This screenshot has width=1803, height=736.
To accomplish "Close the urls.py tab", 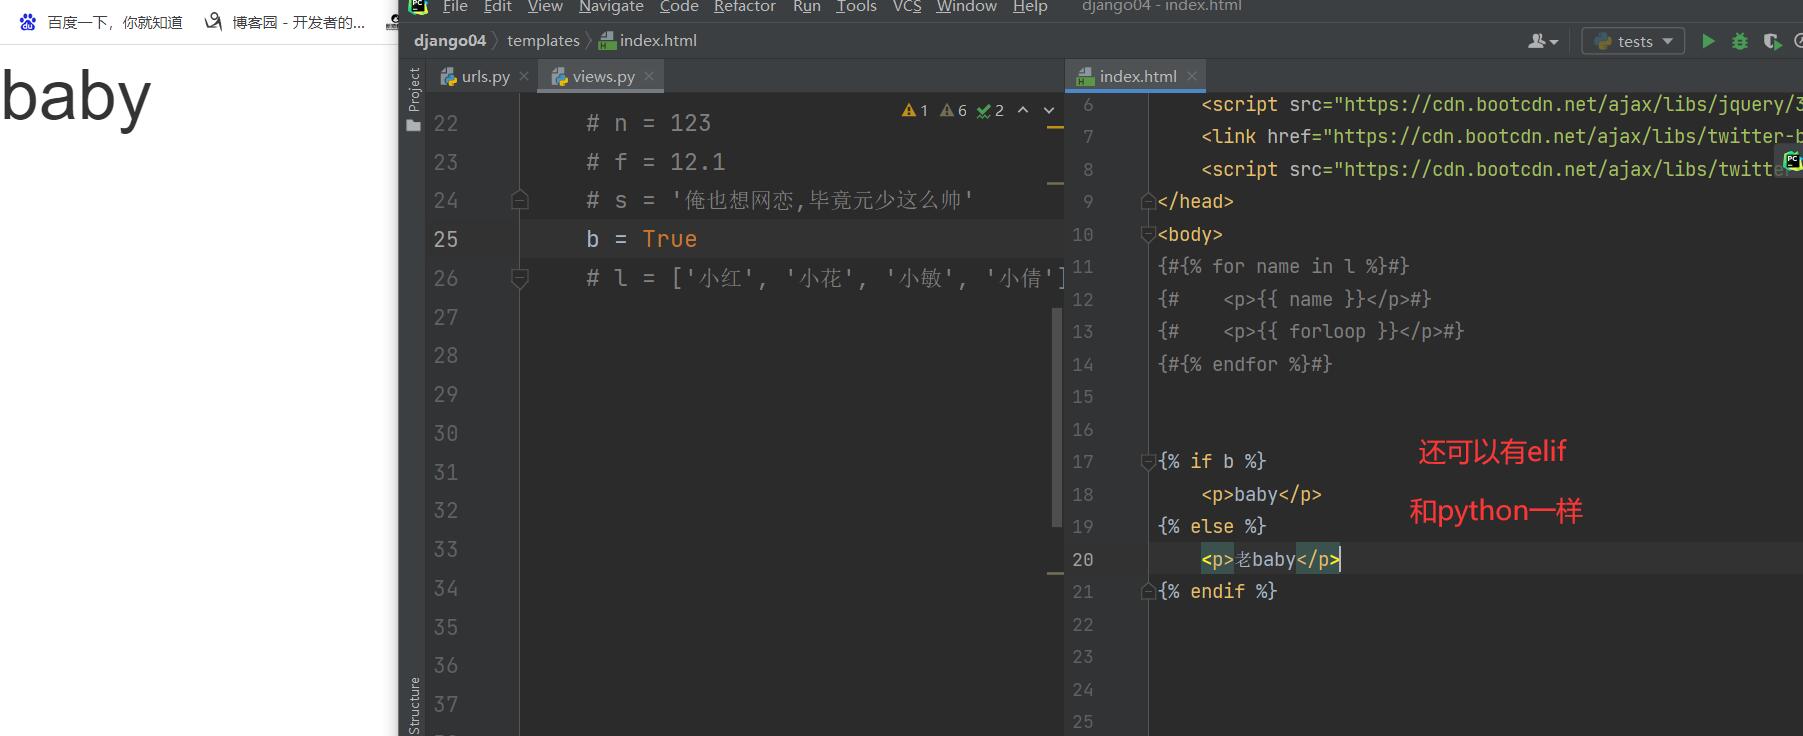I will (524, 76).
